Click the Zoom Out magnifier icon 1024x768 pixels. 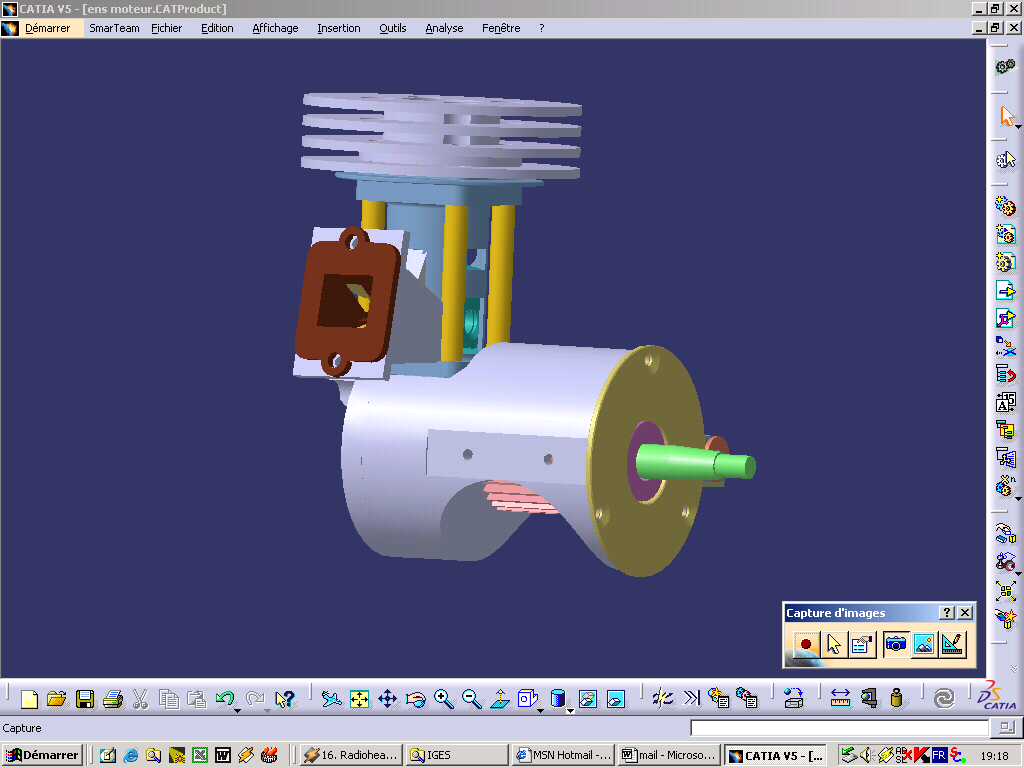pyautogui.click(x=472, y=699)
